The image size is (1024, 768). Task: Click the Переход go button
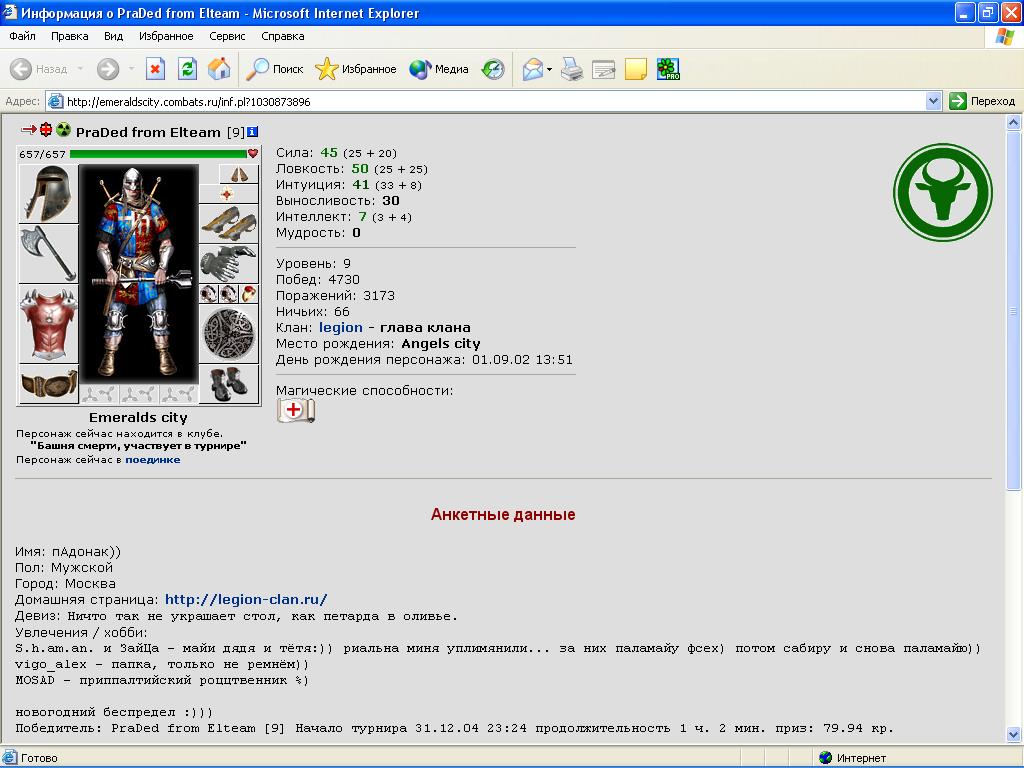[983, 101]
